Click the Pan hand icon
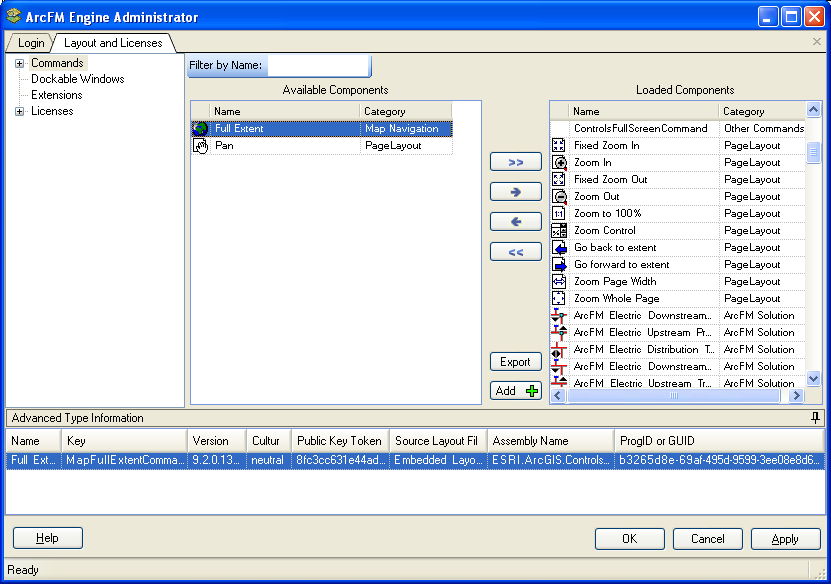 (x=200, y=146)
